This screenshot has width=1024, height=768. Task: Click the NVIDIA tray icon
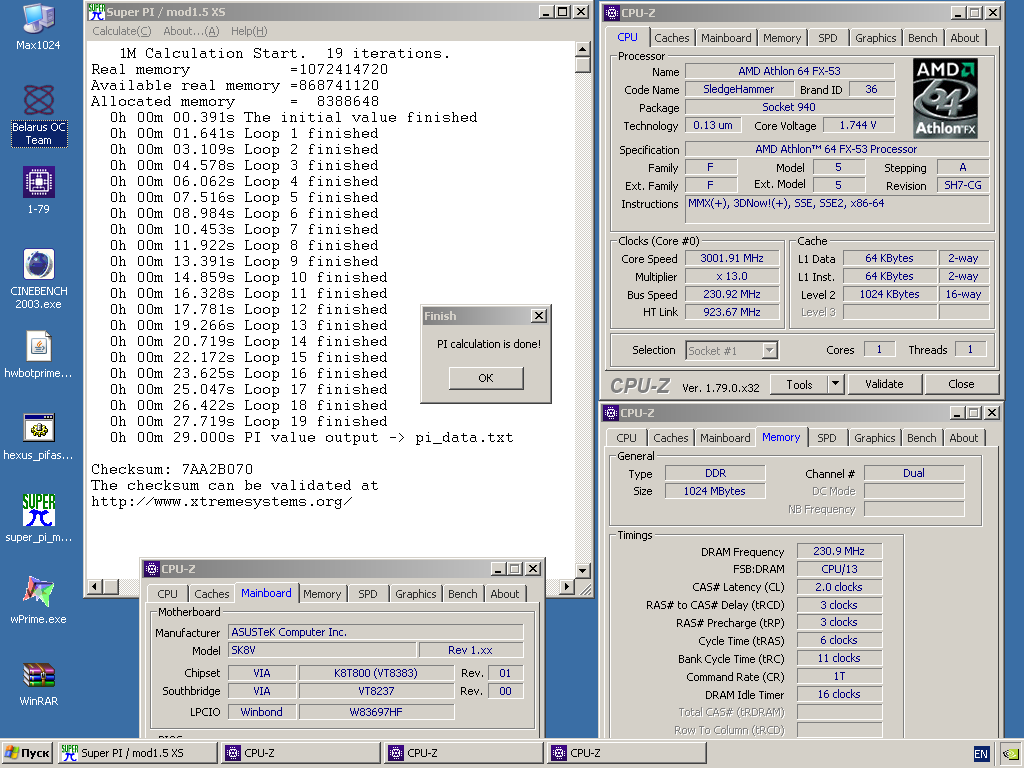tap(1012, 754)
